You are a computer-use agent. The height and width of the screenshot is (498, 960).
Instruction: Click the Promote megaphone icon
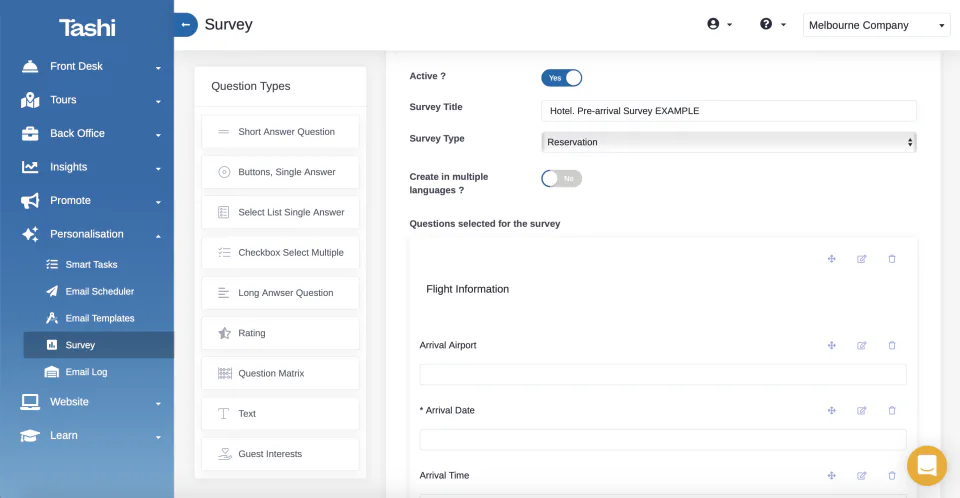(30, 200)
